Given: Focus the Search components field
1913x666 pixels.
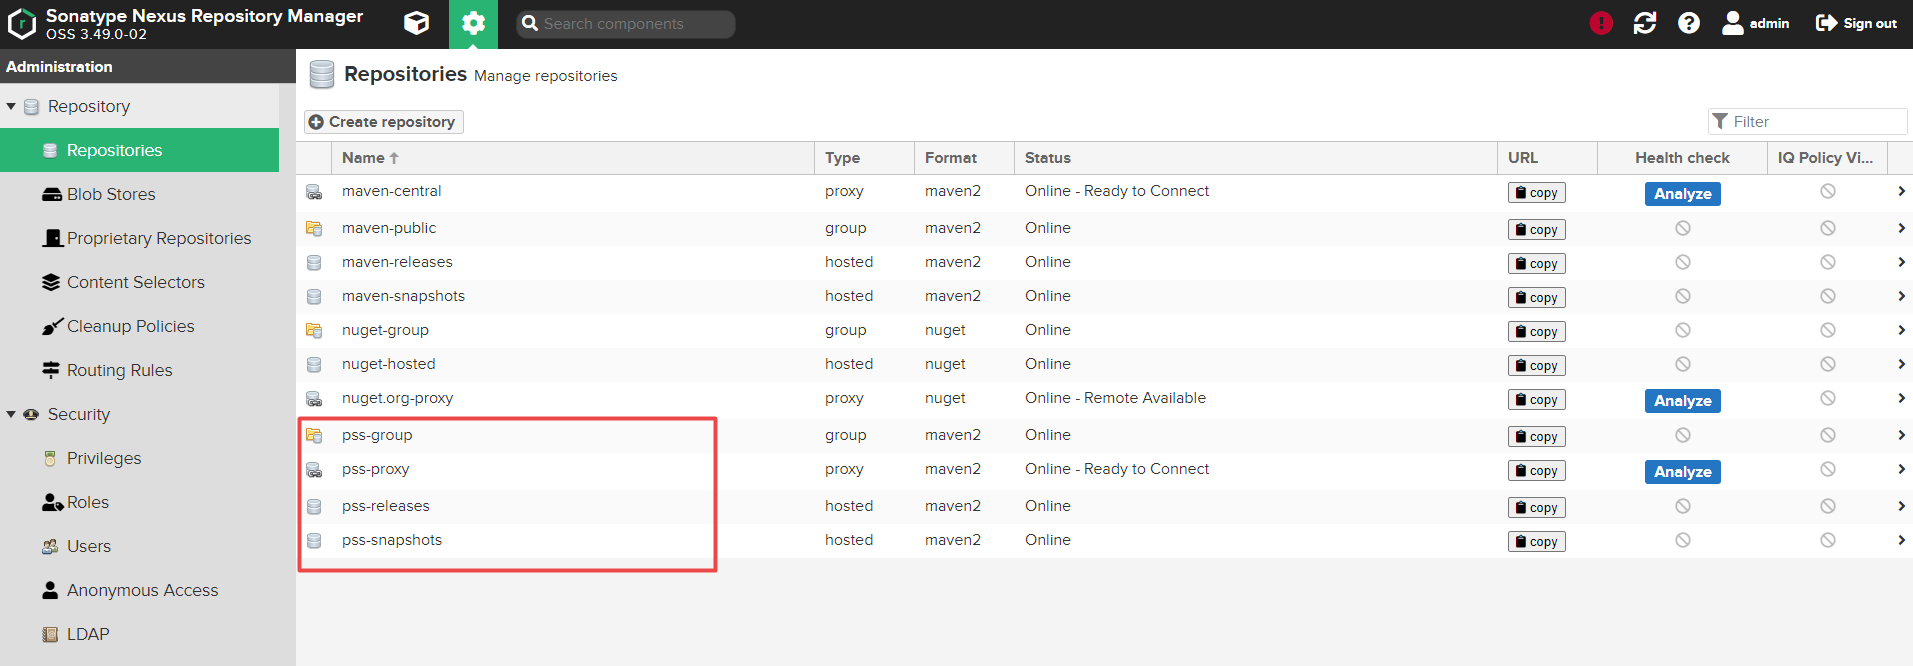Looking at the screenshot, I should coord(626,24).
